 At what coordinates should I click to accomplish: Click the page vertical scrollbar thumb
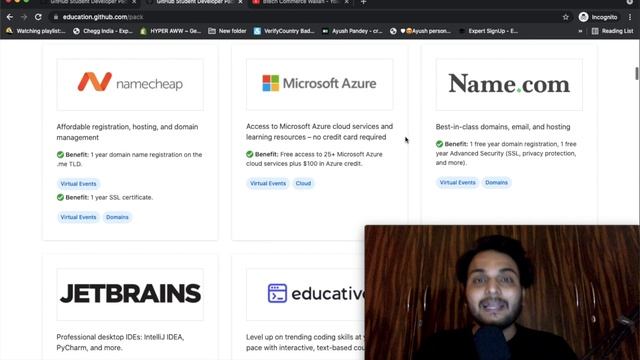point(637,73)
